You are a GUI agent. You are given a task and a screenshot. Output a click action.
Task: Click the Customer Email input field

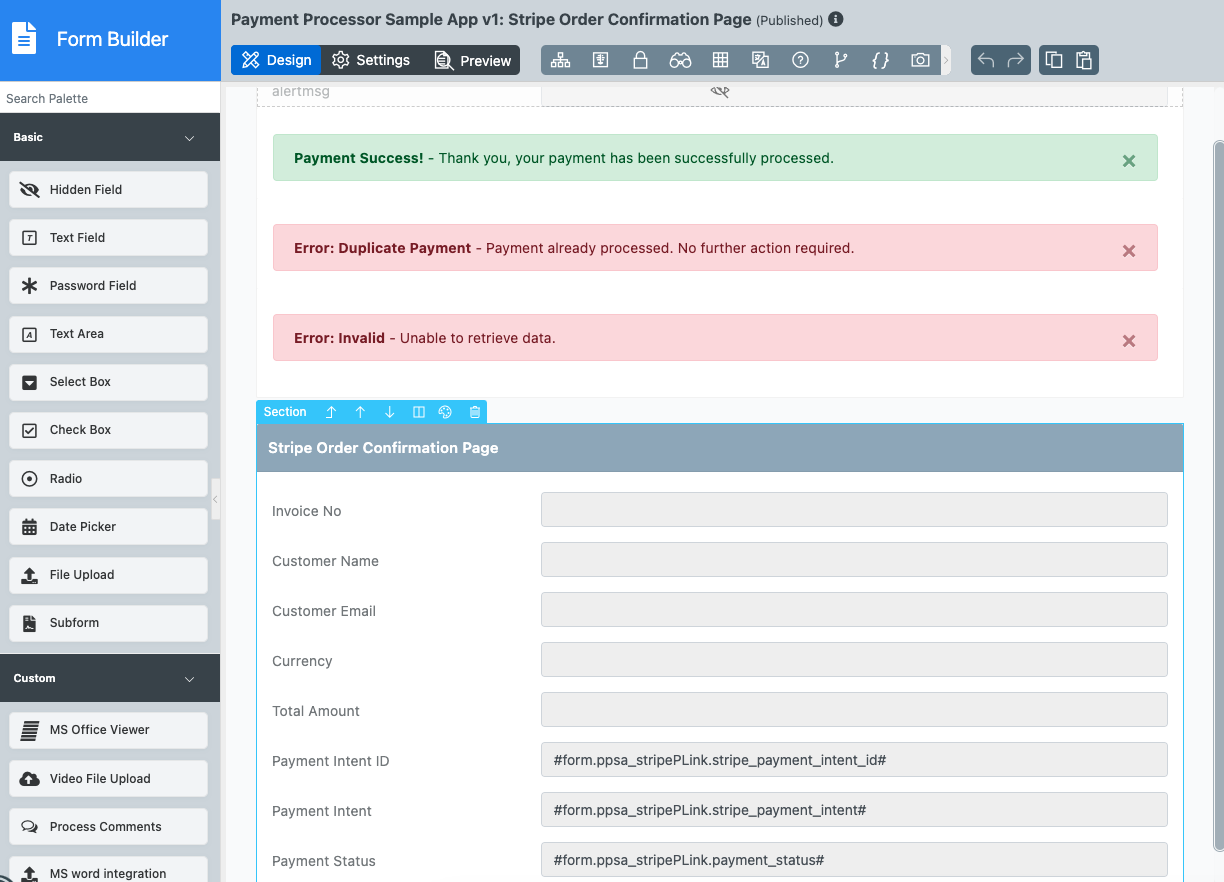click(x=854, y=609)
